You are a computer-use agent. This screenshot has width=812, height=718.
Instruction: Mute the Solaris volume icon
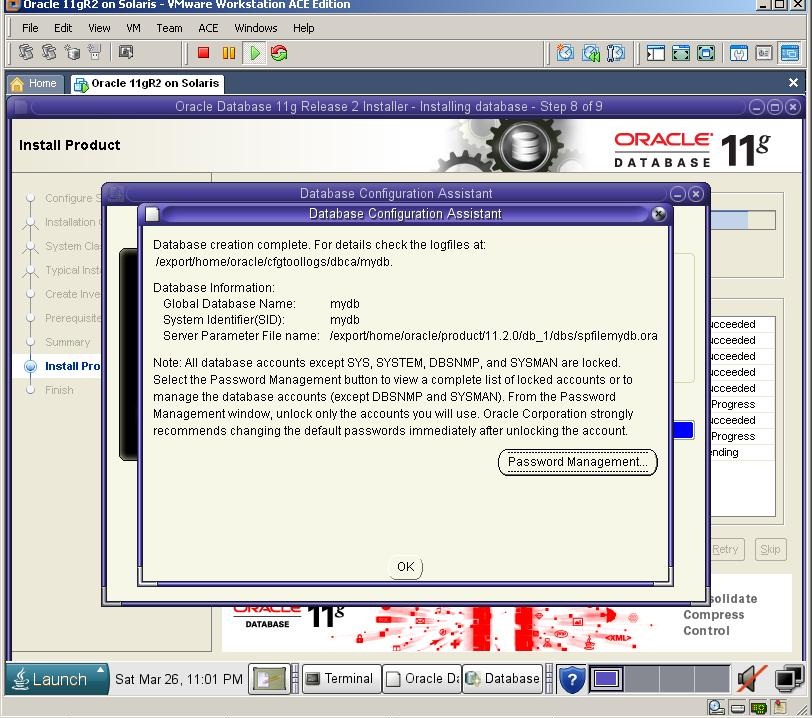point(748,678)
